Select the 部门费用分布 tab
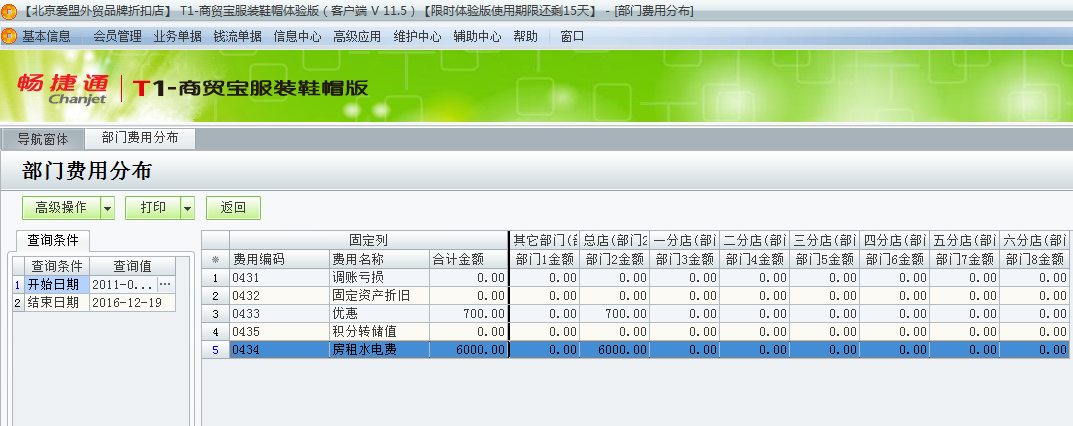Image resolution: width=1073 pixels, height=426 pixels. tap(140, 138)
